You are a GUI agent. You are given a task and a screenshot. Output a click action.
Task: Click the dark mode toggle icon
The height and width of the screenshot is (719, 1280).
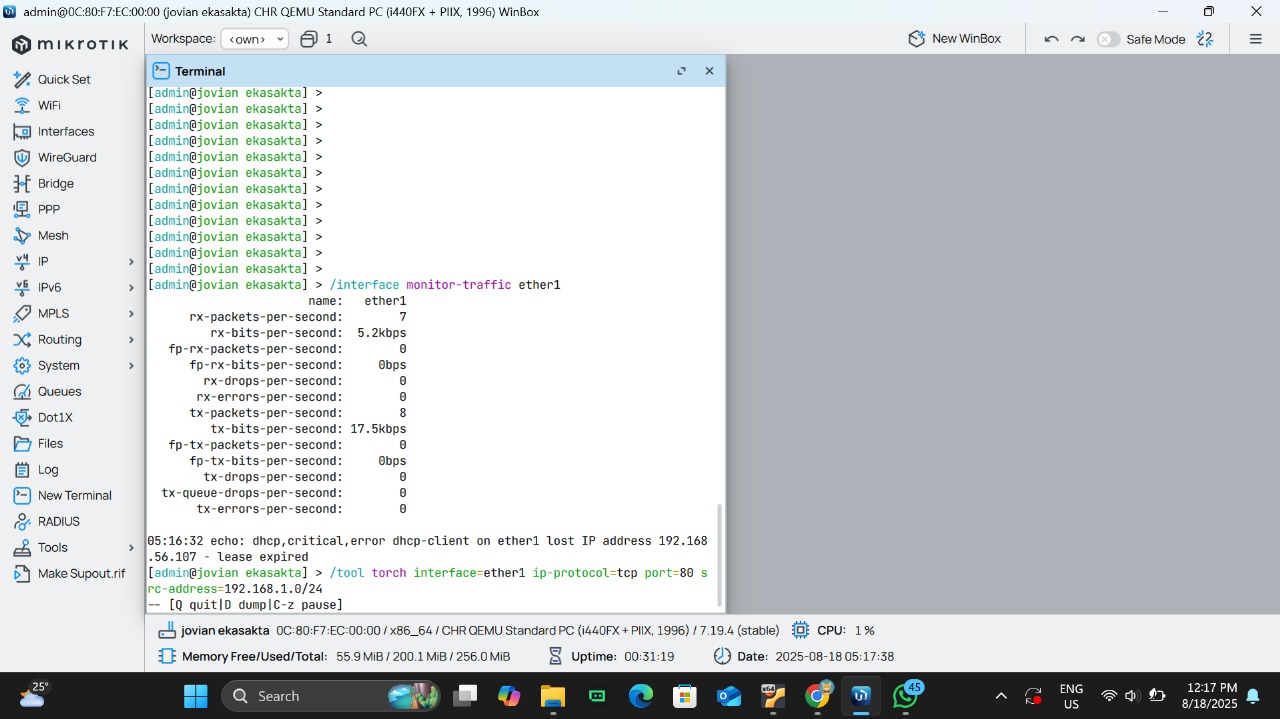coord(1205,39)
